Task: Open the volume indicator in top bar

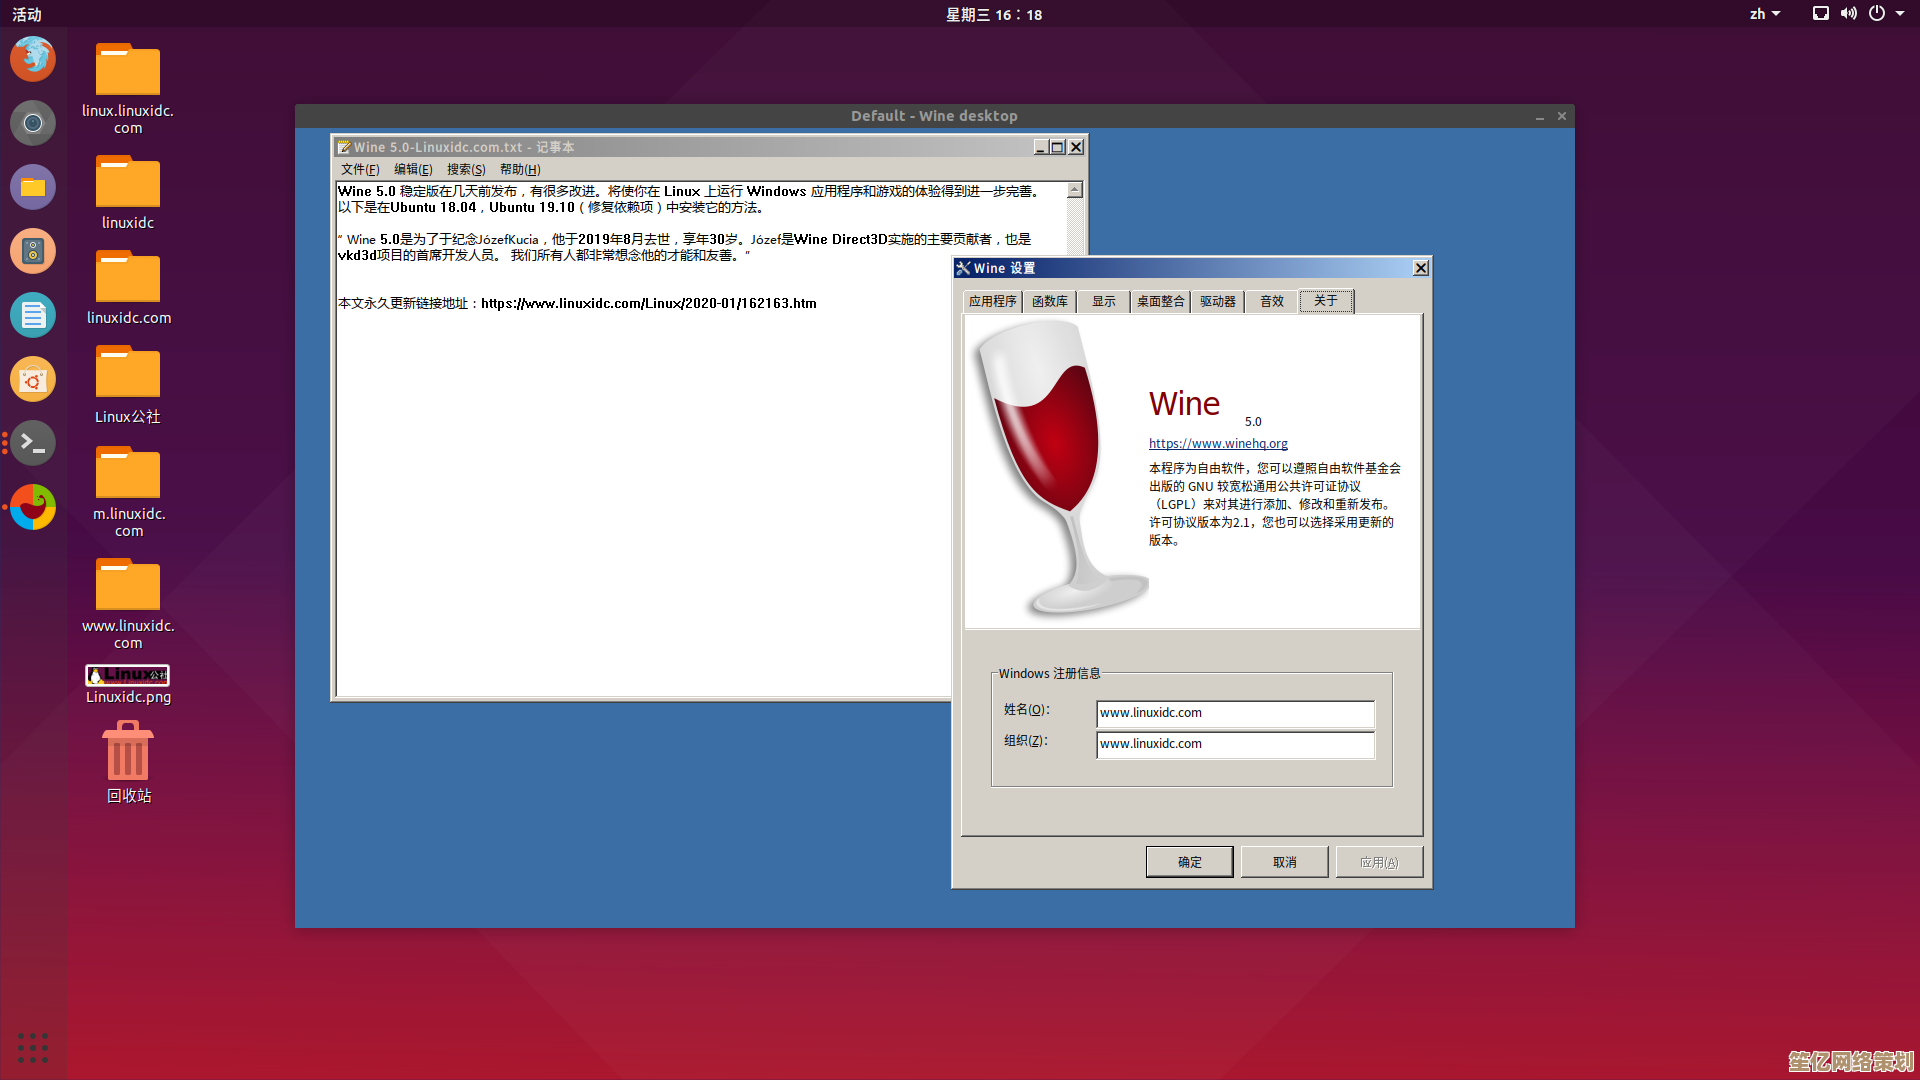Action: [1849, 14]
